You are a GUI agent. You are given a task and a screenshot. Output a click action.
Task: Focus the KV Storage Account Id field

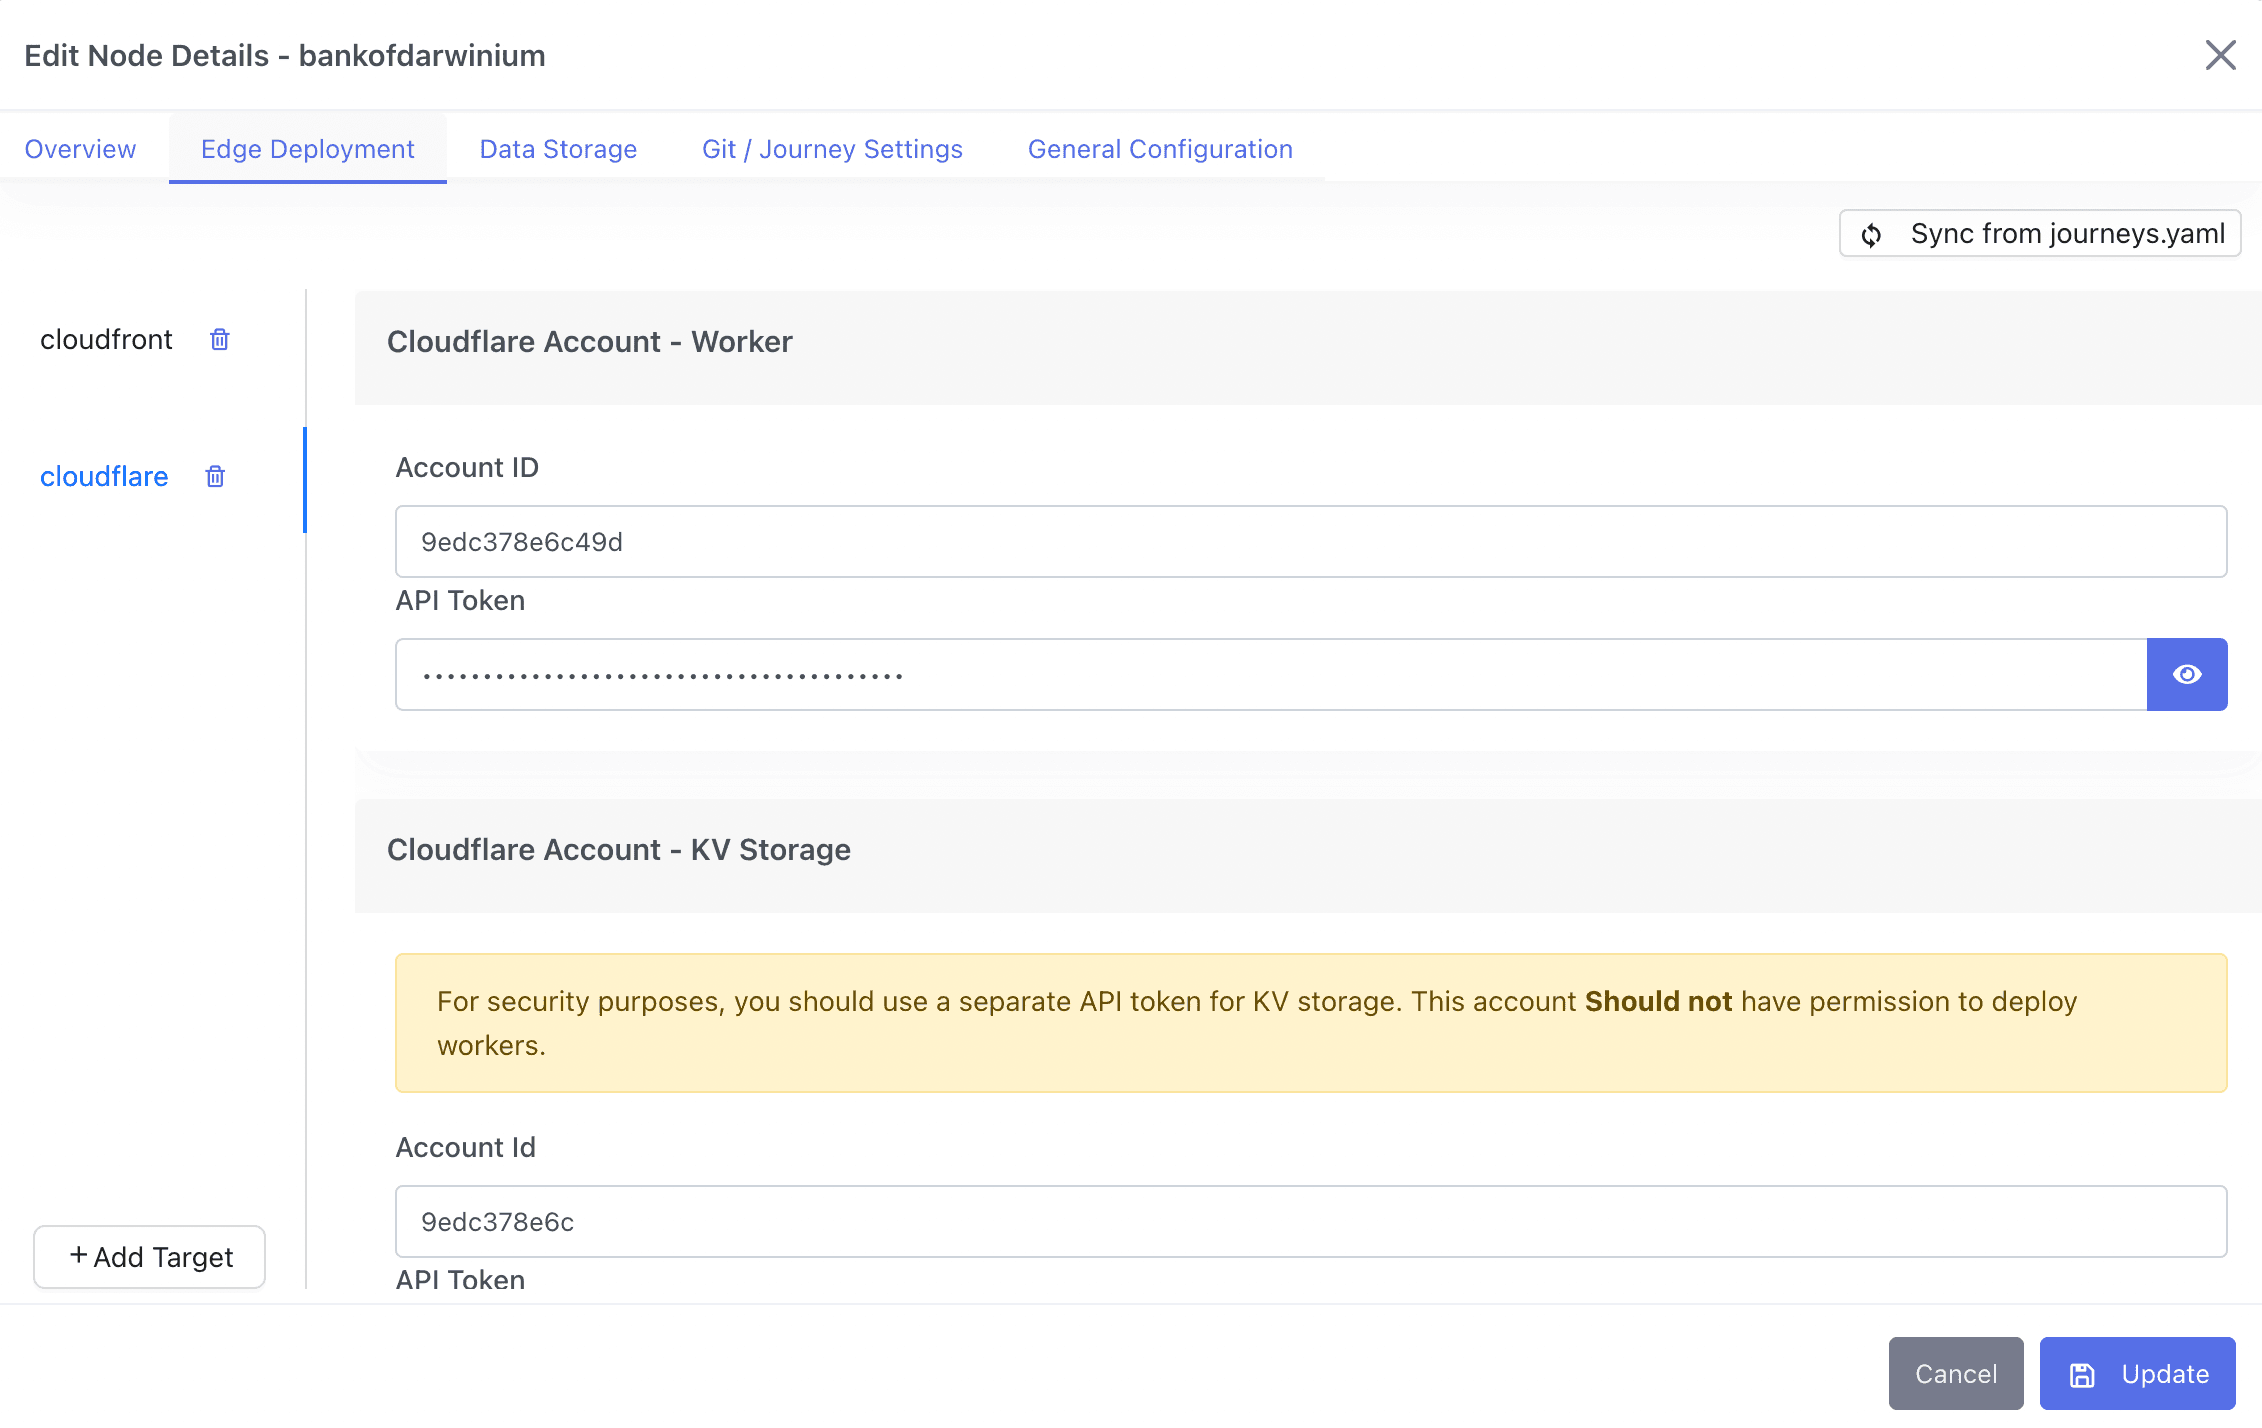pyautogui.click(x=1310, y=1222)
